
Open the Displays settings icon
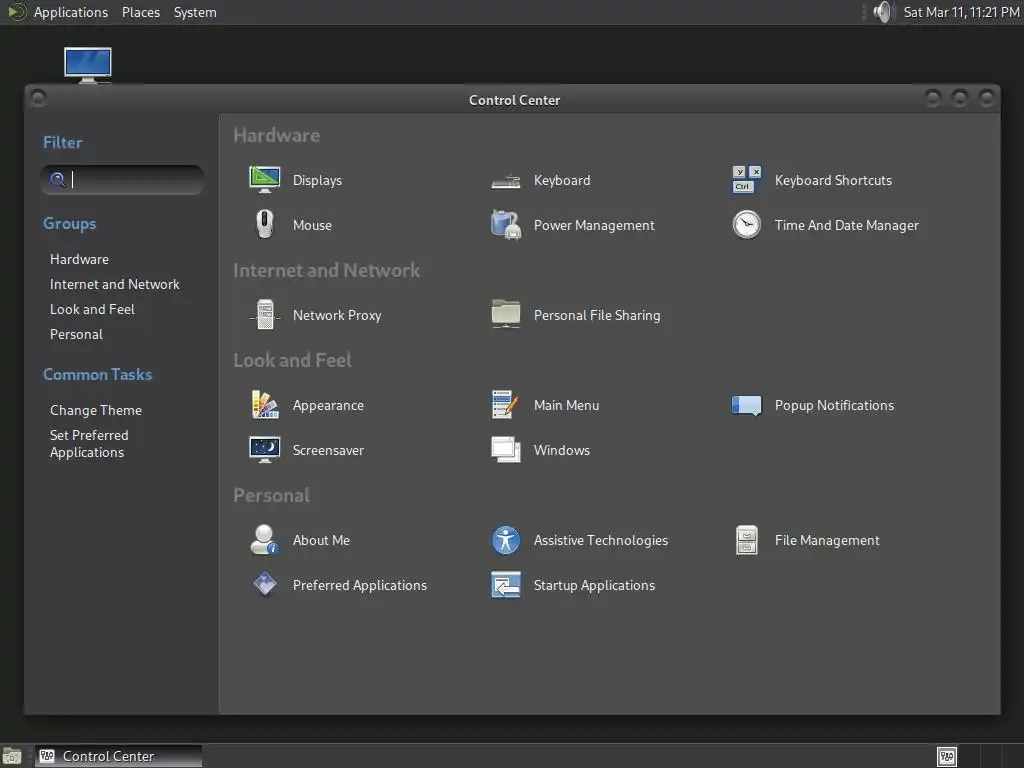coord(264,180)
